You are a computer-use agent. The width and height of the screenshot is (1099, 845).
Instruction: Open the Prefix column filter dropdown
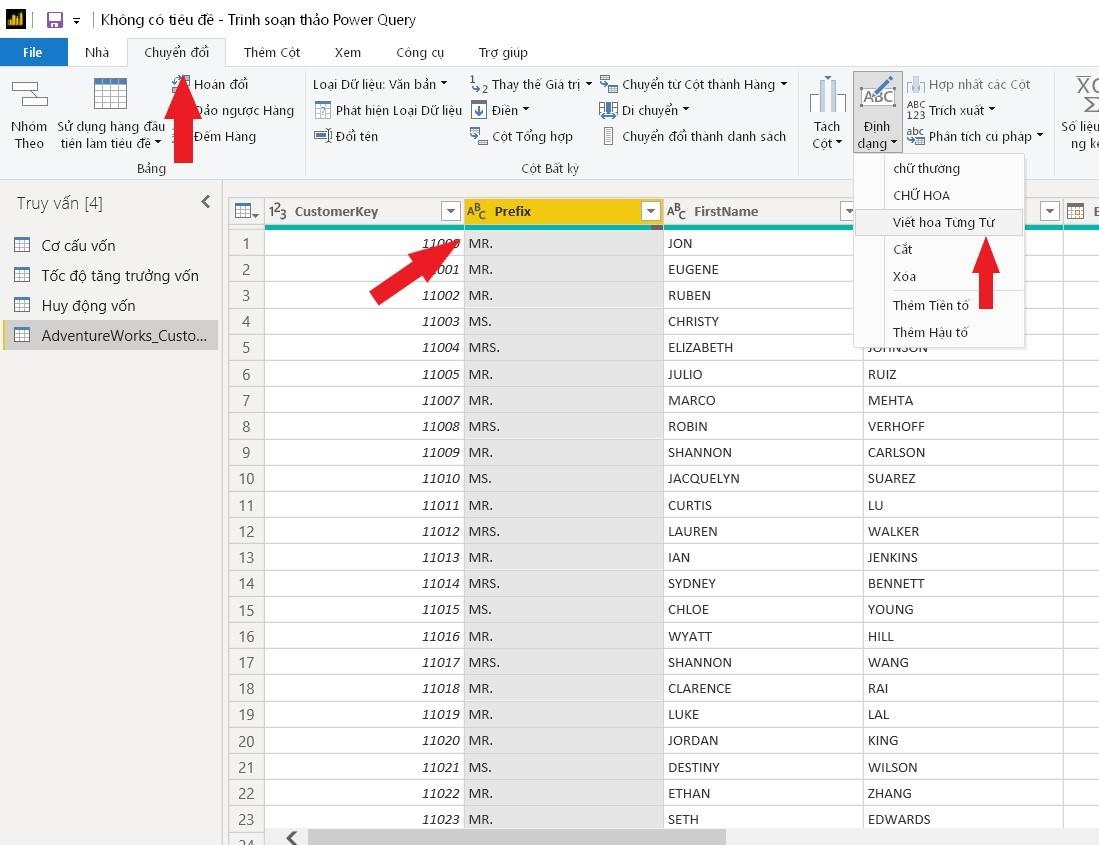point(651,211)
